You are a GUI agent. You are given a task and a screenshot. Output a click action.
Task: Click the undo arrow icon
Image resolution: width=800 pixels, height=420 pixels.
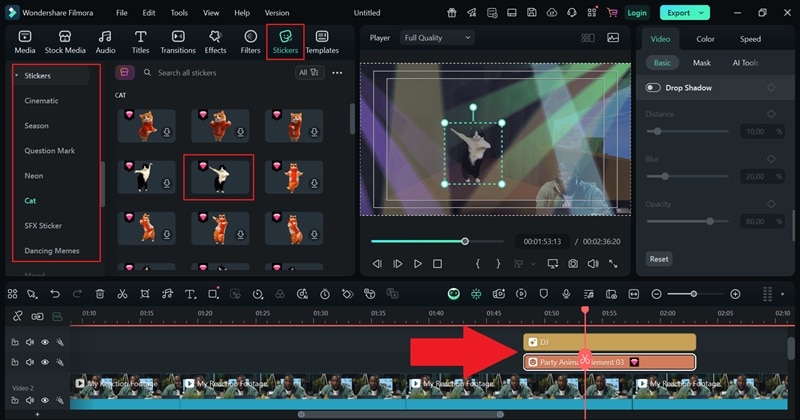click(55, 293)
